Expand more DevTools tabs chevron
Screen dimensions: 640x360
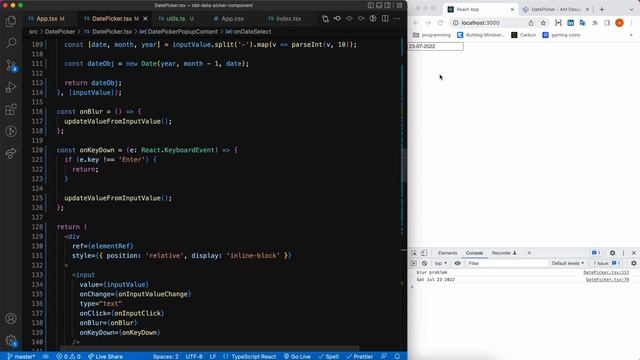(x=529, y=253)
